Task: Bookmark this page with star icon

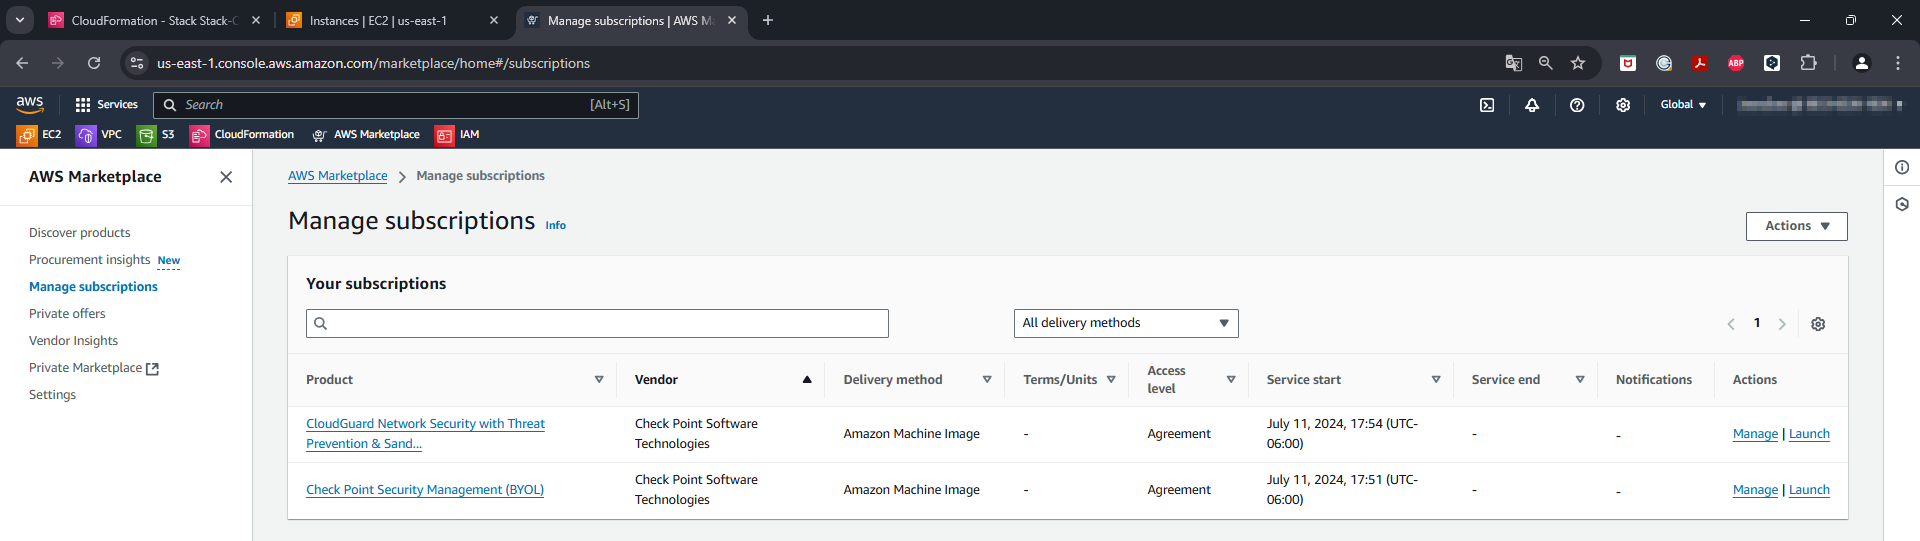Action: (x=1578, y=63)
